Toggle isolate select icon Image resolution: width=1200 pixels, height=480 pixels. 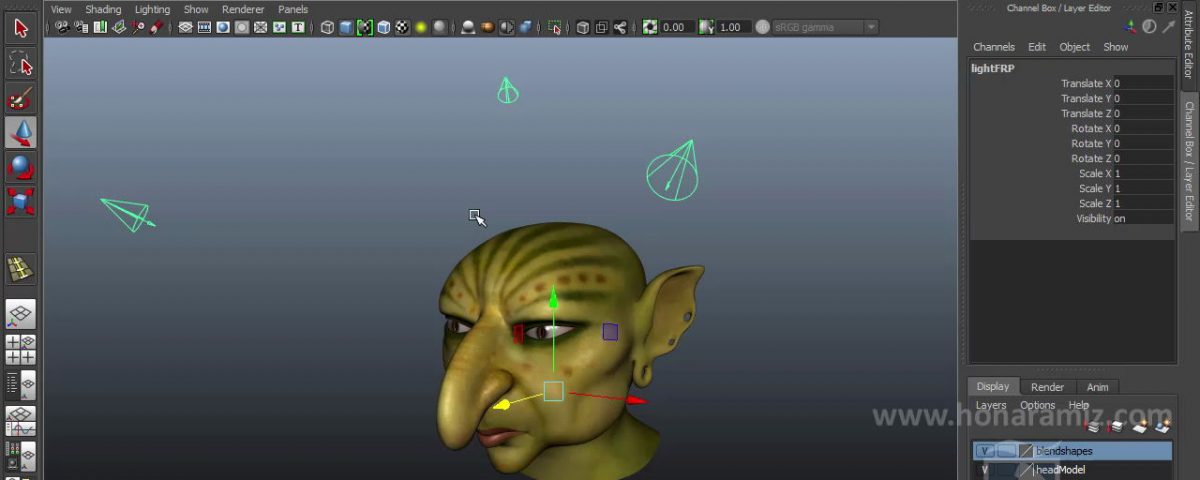pos(554,27)
